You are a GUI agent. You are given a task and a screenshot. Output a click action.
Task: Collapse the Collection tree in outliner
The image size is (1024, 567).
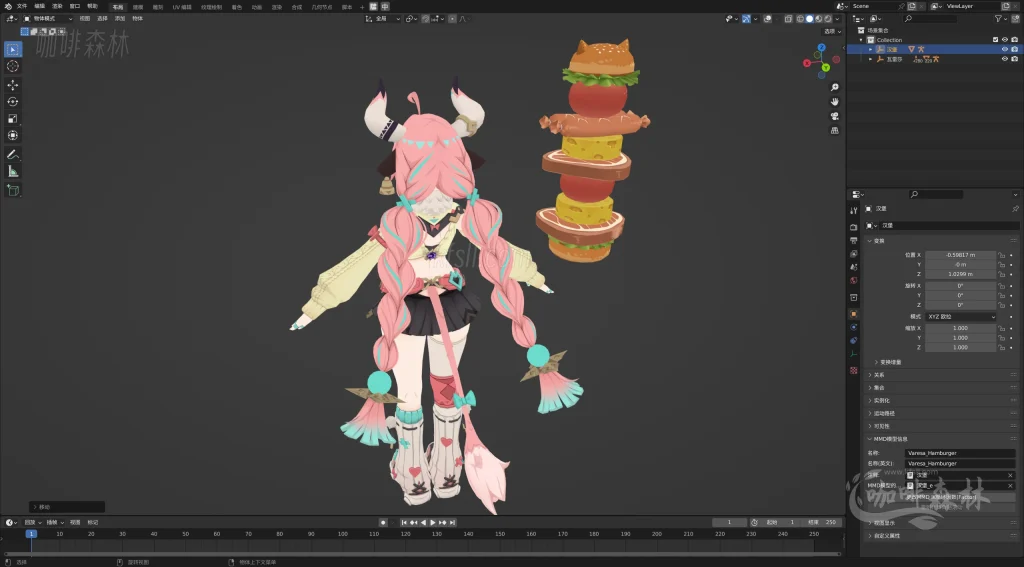(x=861, y=40)
